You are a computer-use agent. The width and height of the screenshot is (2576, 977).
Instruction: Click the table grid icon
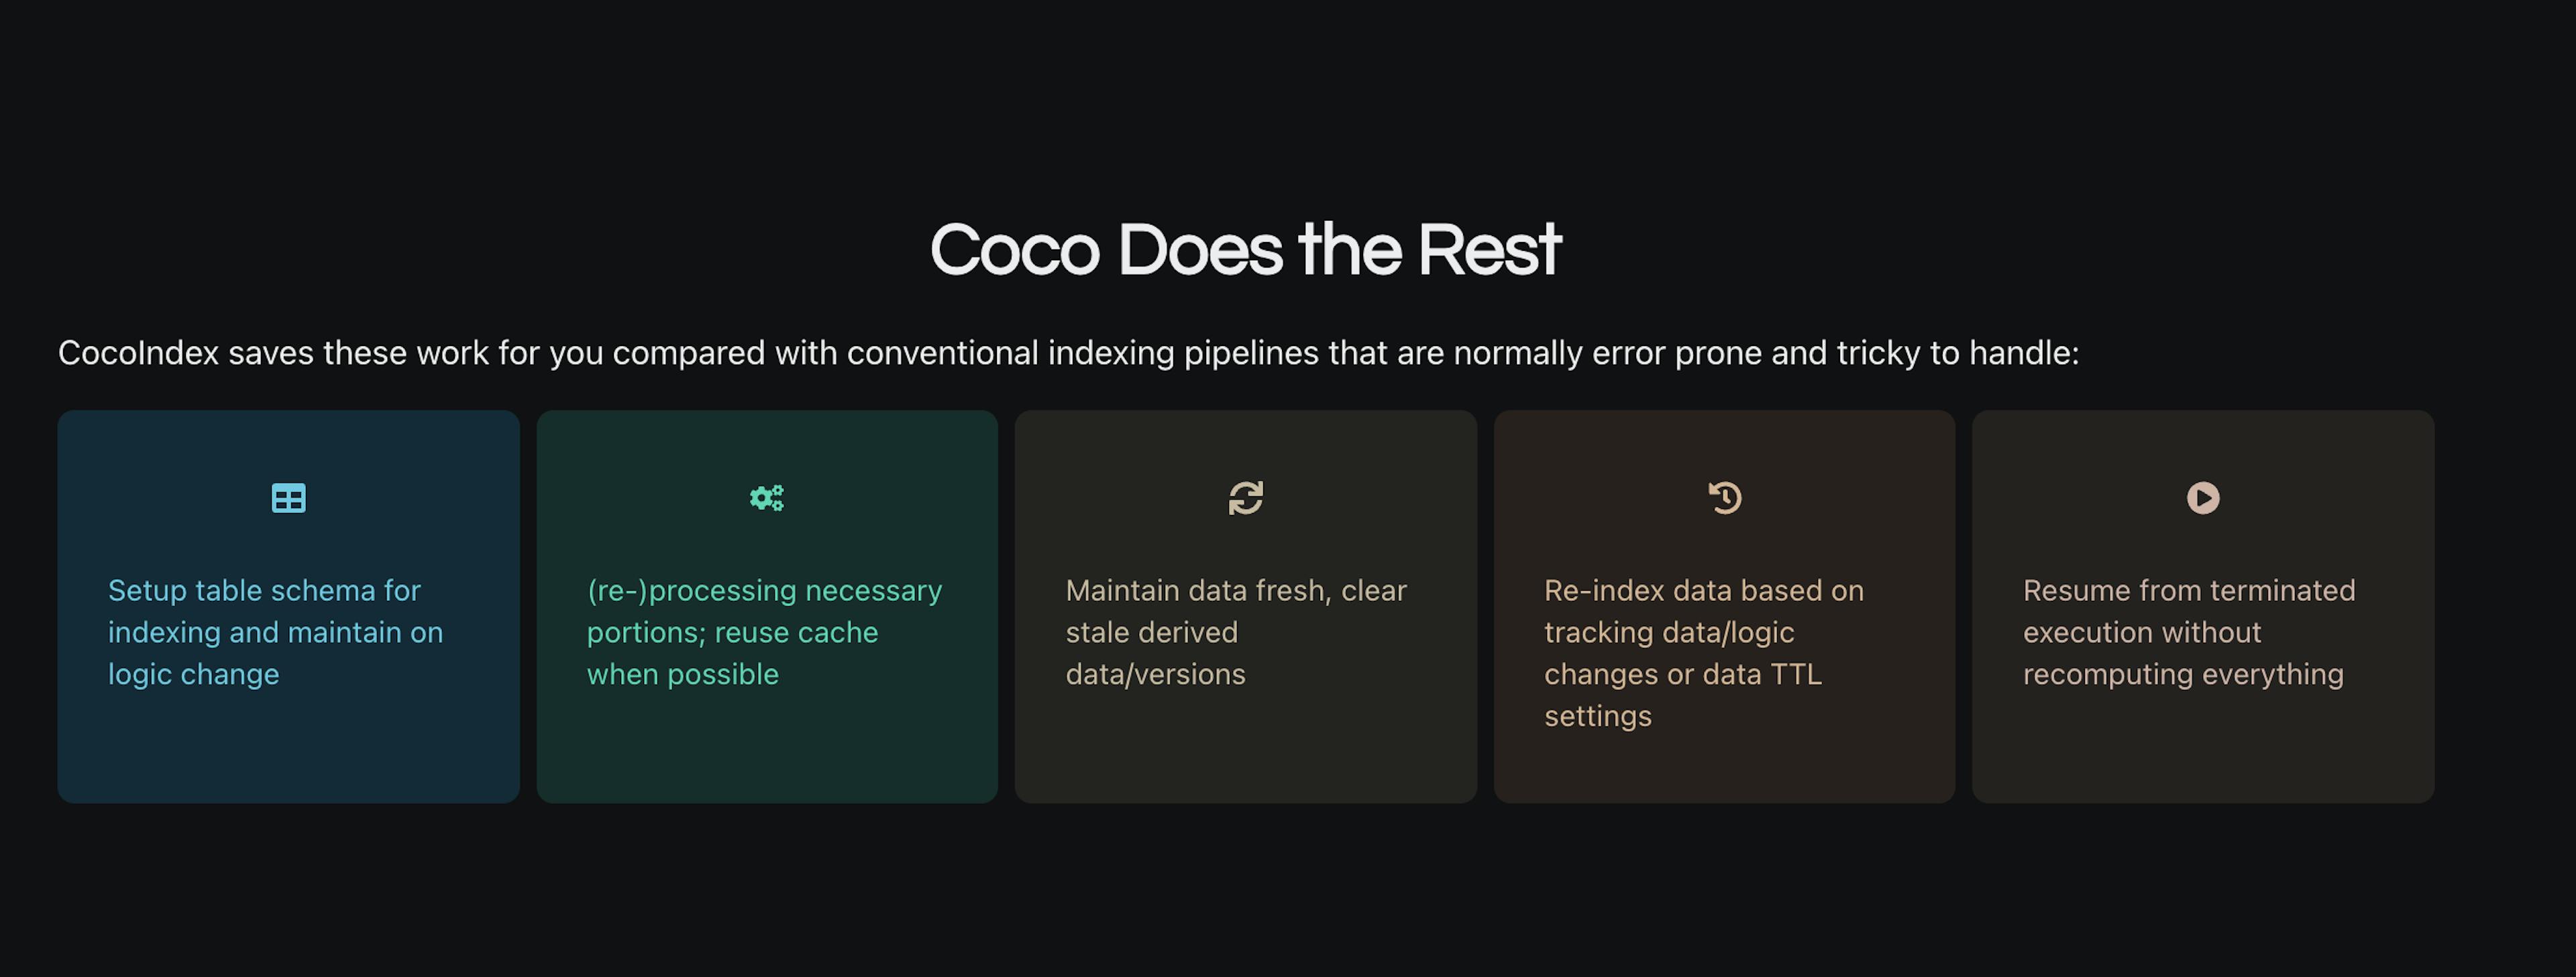(x=288, y=498)
